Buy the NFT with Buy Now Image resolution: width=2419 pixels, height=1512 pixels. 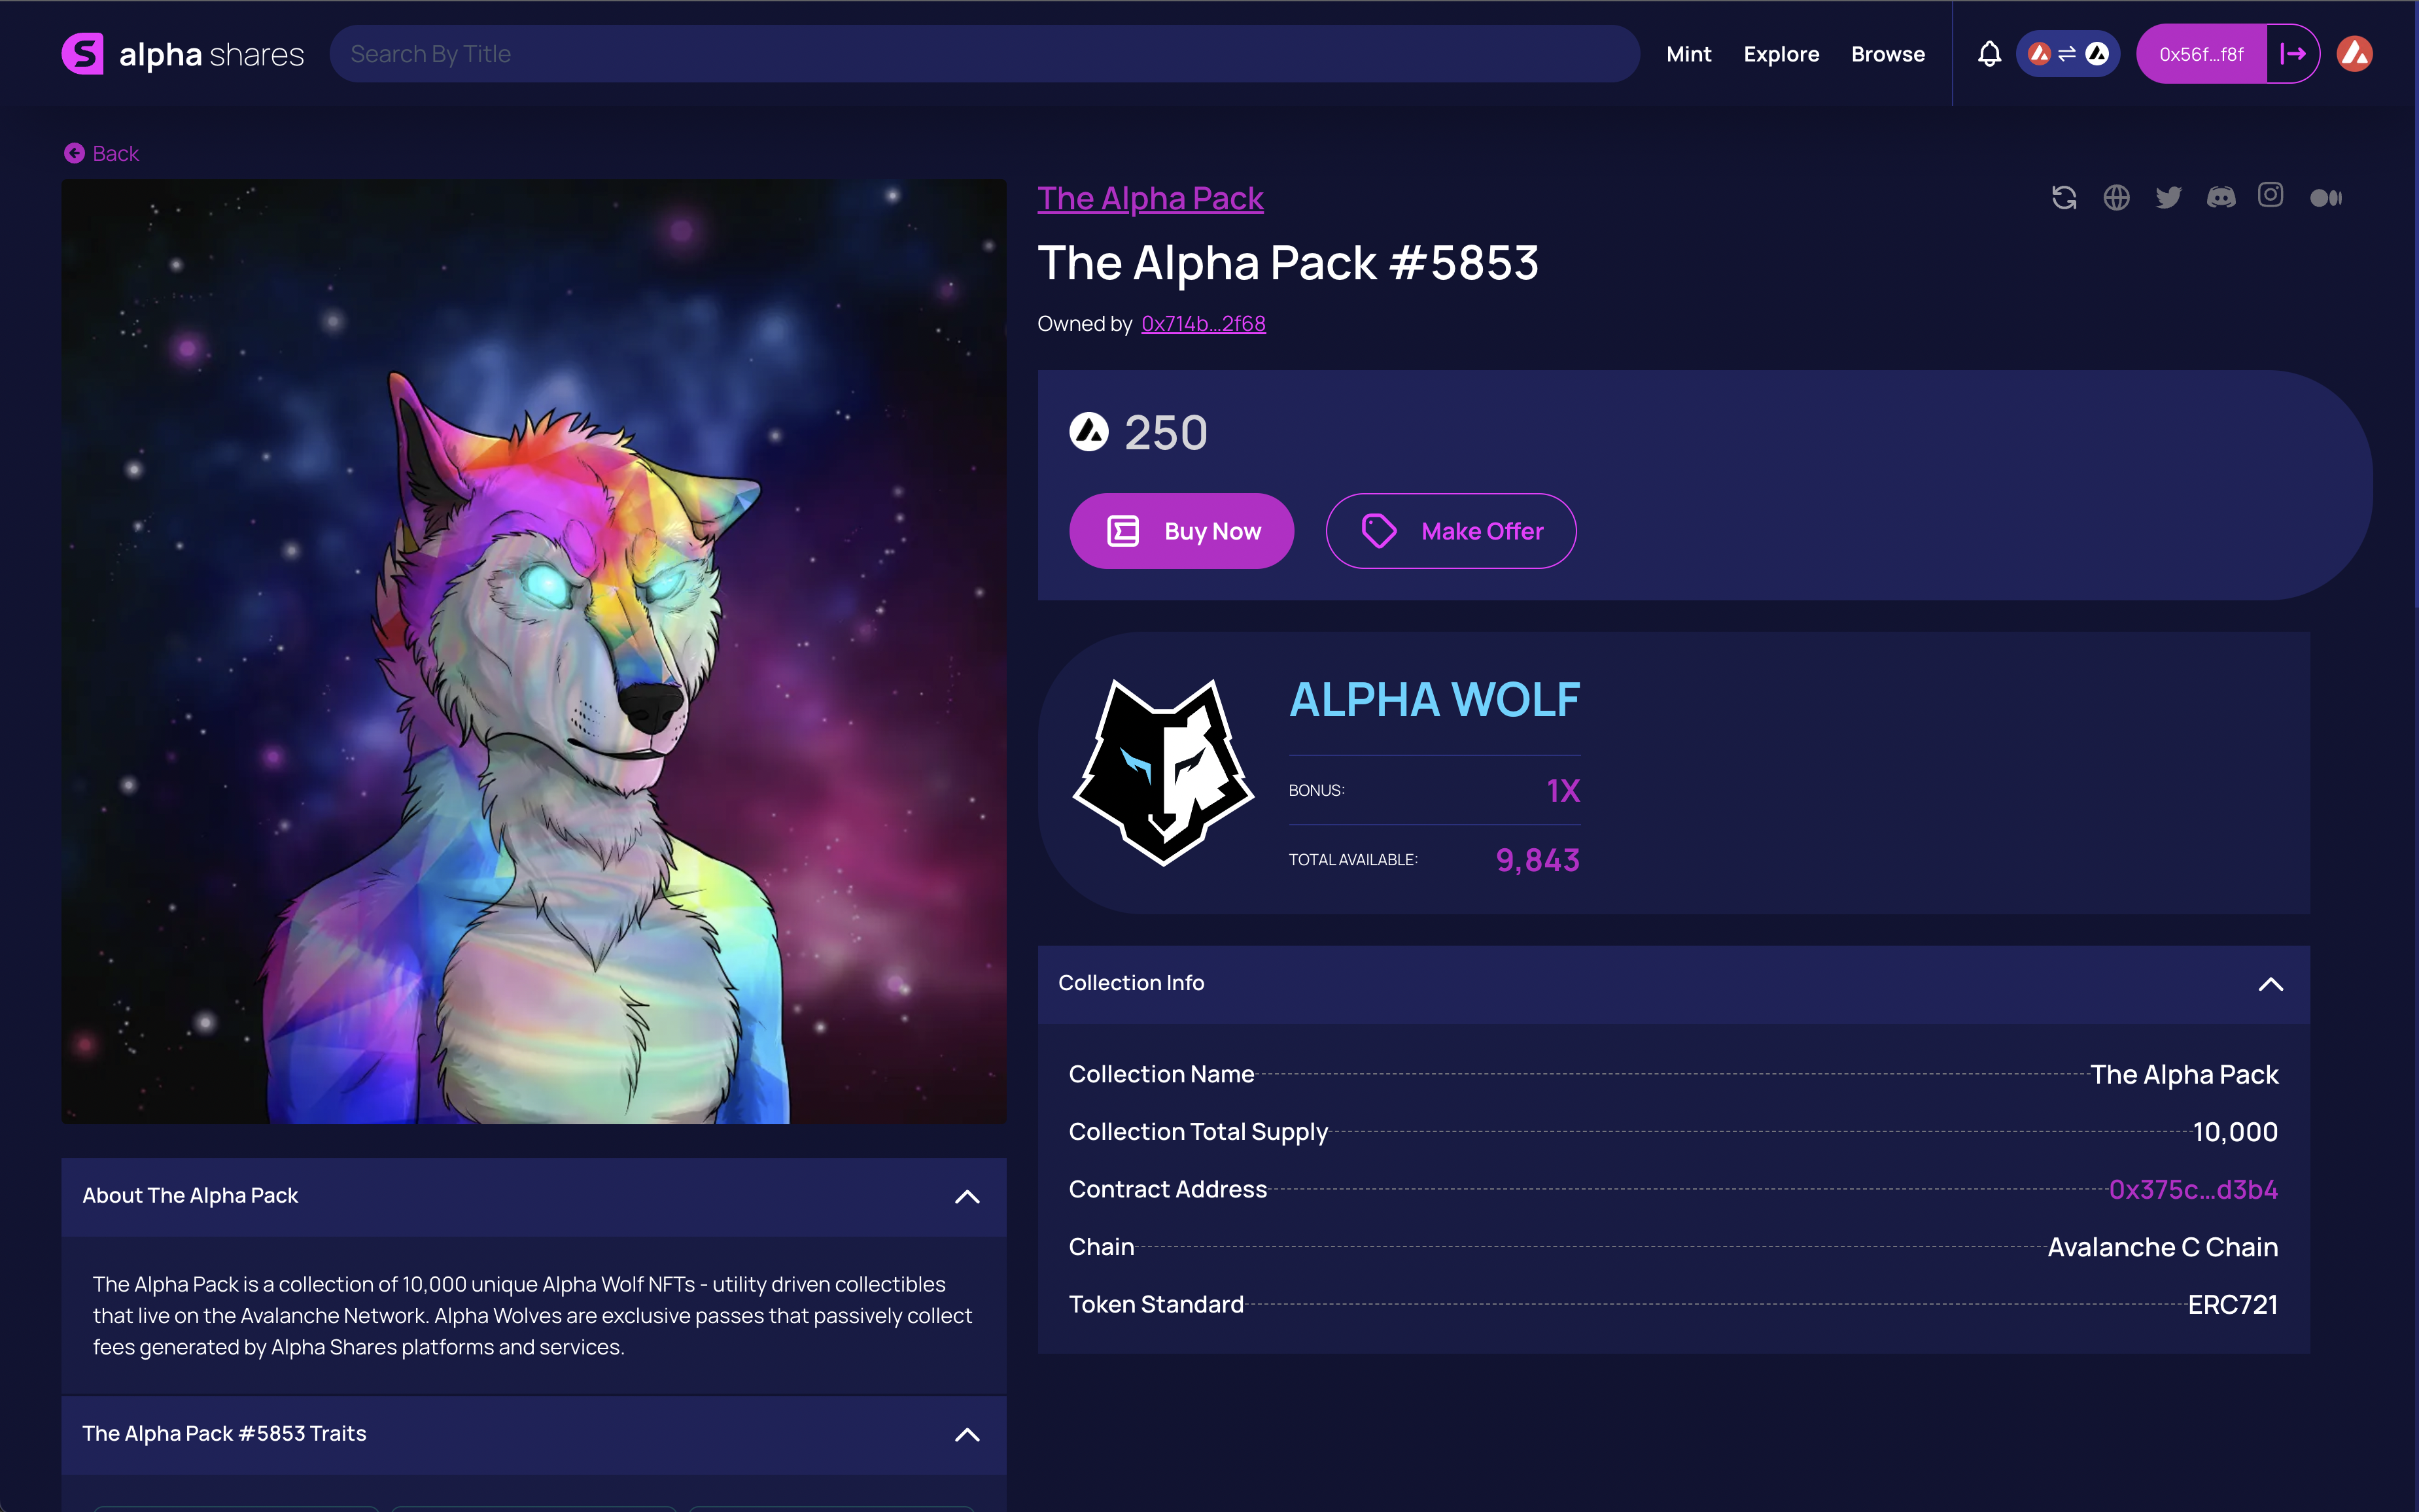(1181, 531)
